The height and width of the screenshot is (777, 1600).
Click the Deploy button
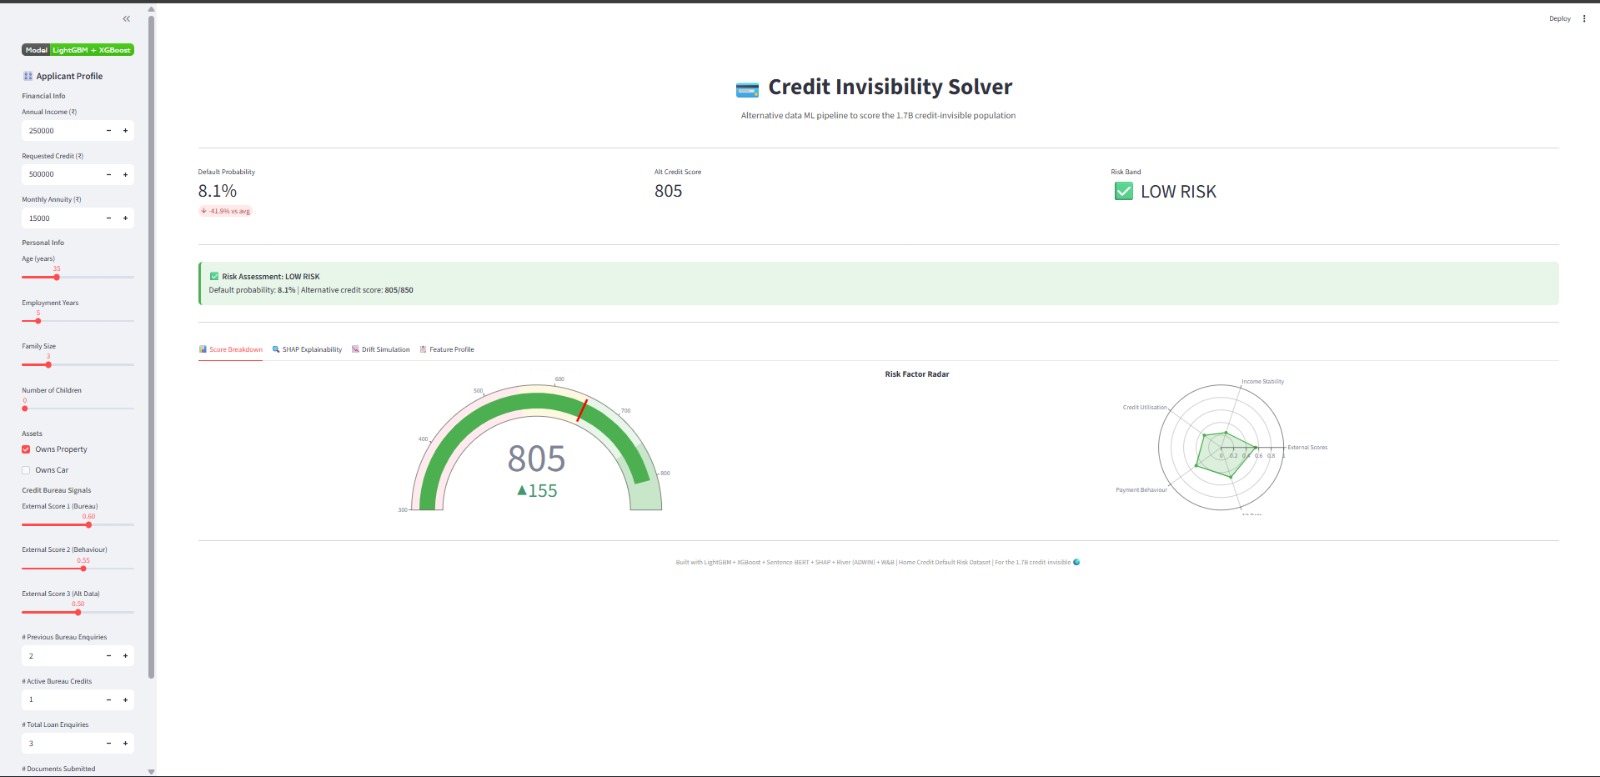point(1559,19)
